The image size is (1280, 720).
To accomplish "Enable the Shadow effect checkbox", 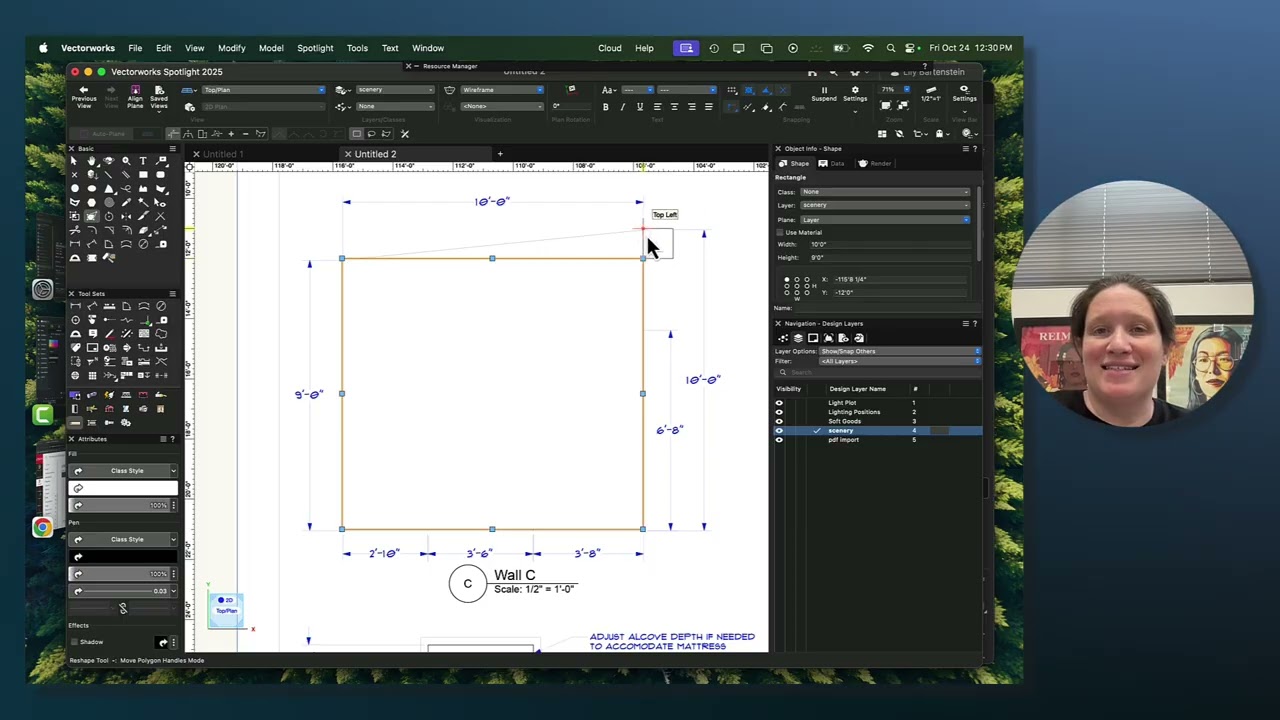I will point(73,642).
